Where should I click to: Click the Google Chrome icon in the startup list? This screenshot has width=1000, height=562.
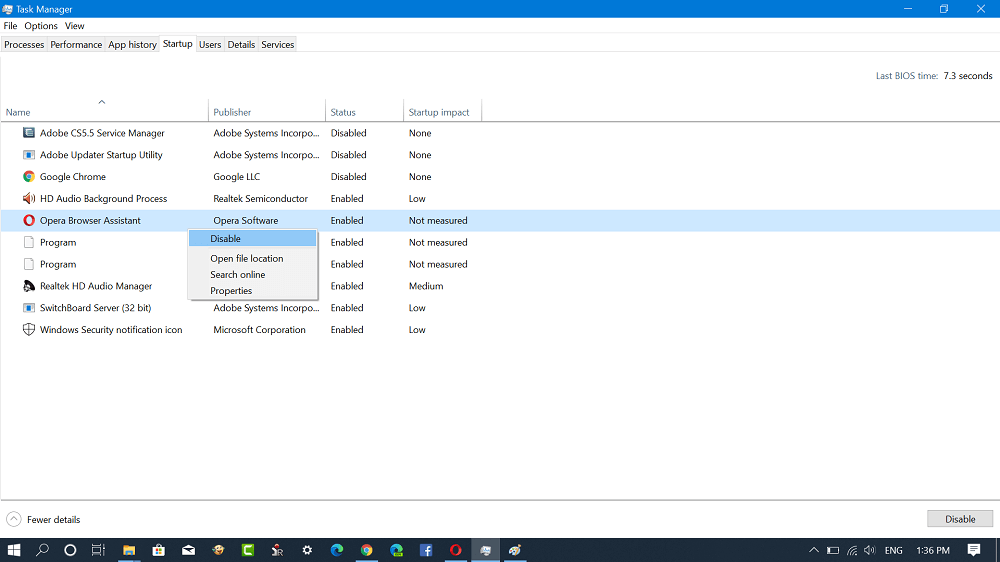(x=29, y=177)
